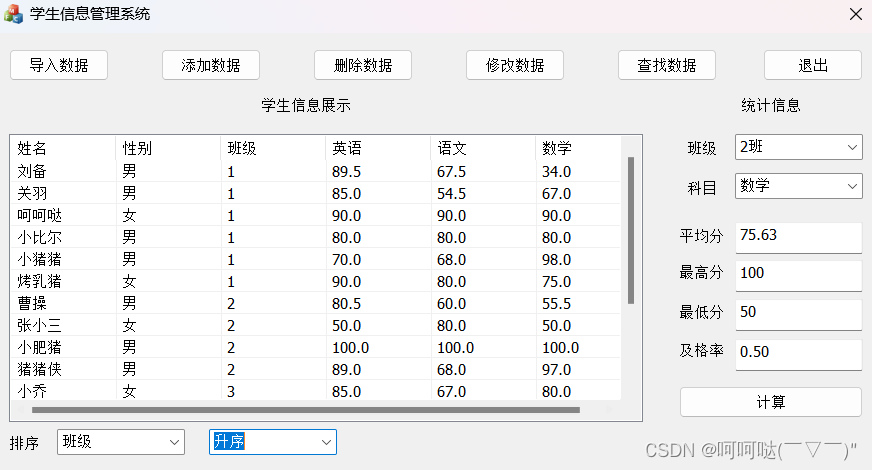Screen dimensions: 872x470
Task: Select the 小肥猪 row name cell
Action: [39, 348]
